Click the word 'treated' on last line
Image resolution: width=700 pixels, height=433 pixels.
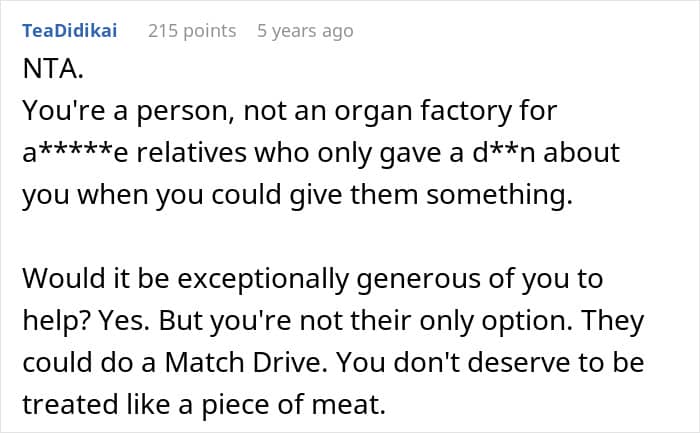[71, 404]
